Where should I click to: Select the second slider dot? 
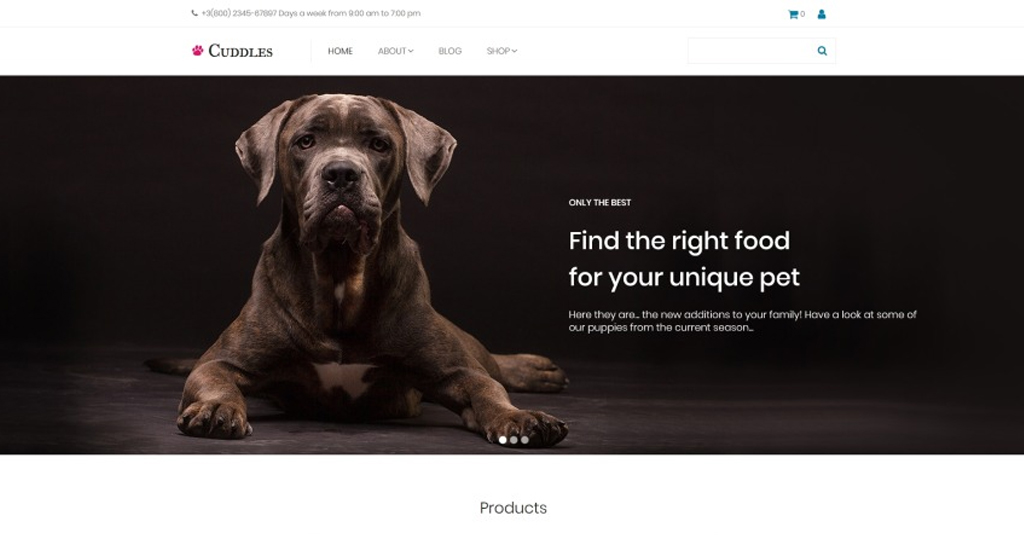pyautogui.click(x=513, y=440)
